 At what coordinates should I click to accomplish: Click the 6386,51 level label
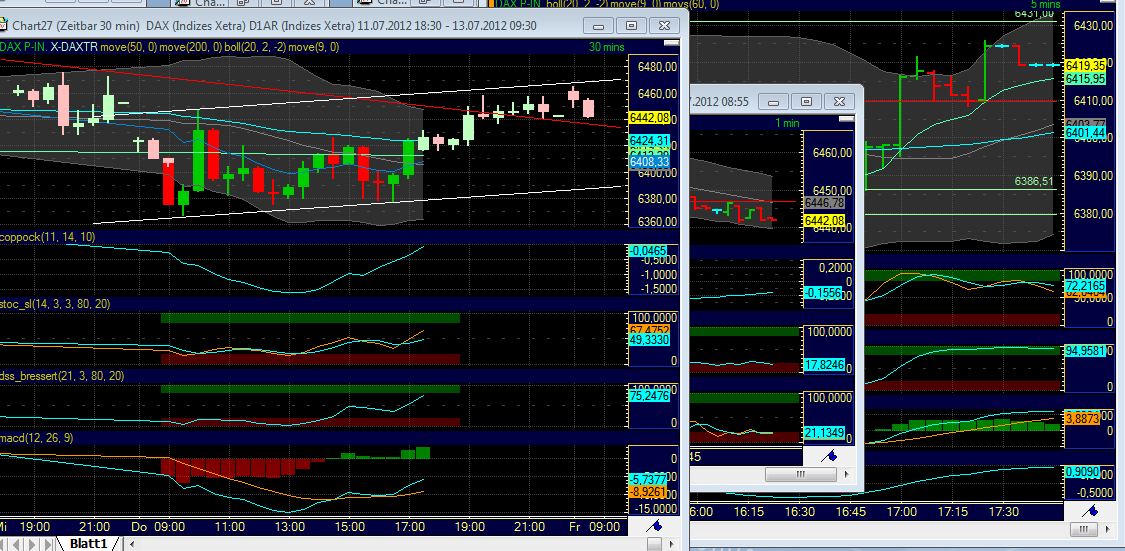click(1034, 182)
